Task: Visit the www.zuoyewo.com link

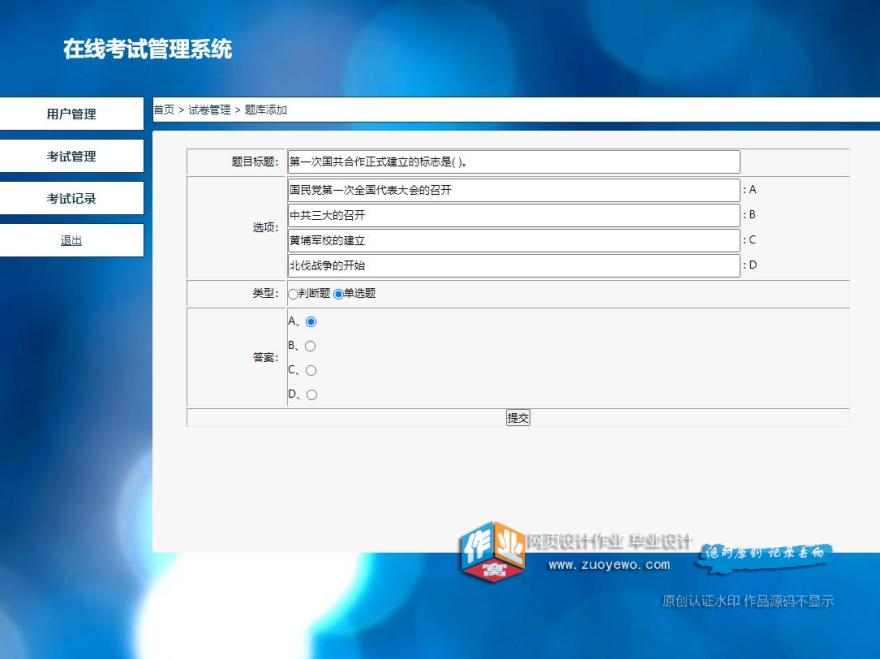Action: [612, 564]
